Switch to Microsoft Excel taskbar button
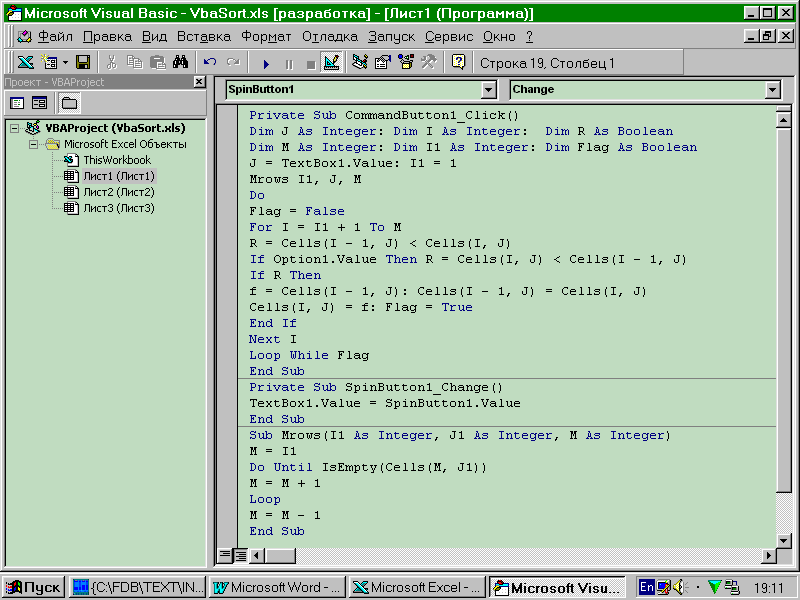800x600 pixels. pos(417,587)
